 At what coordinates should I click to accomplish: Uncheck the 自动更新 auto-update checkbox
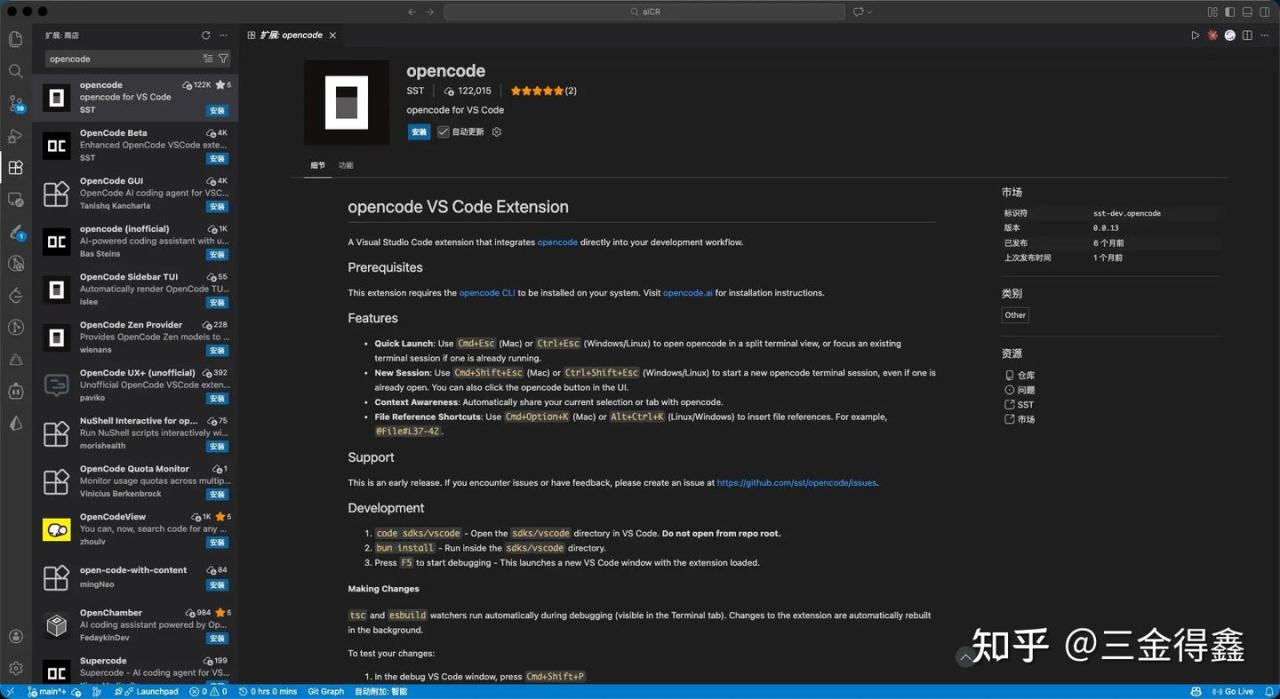pyautogui.click(x=443, y=132)
